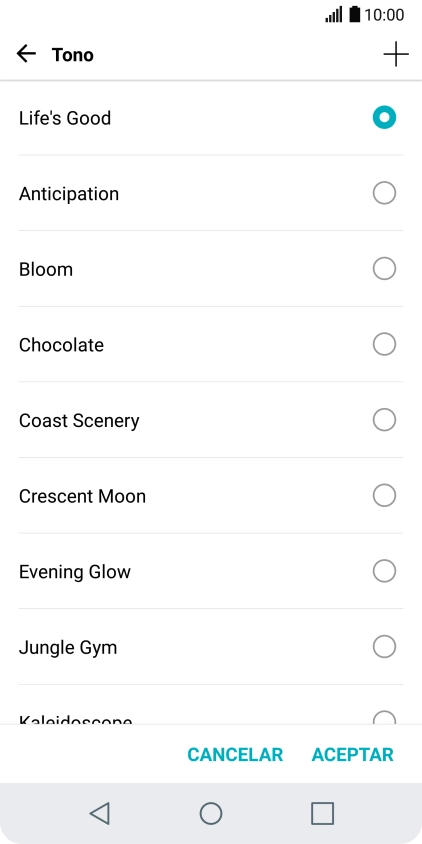Tap the signal strength status icon
422x844 pixels.
coord(334,15)
